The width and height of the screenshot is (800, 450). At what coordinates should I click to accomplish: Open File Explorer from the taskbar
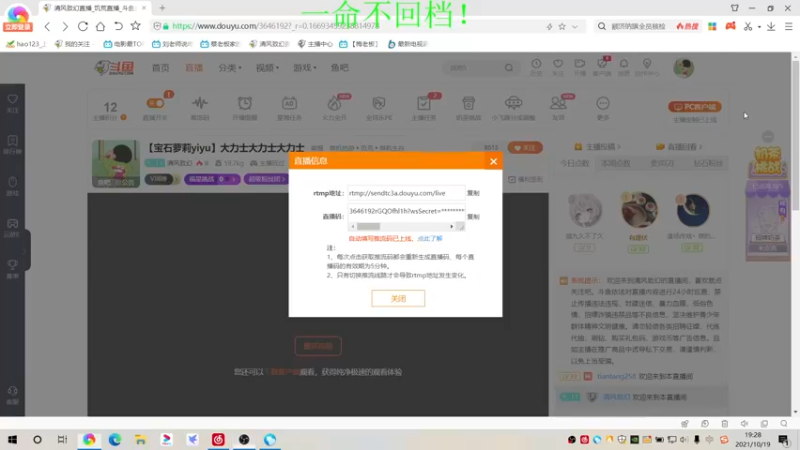pos(141,440)
